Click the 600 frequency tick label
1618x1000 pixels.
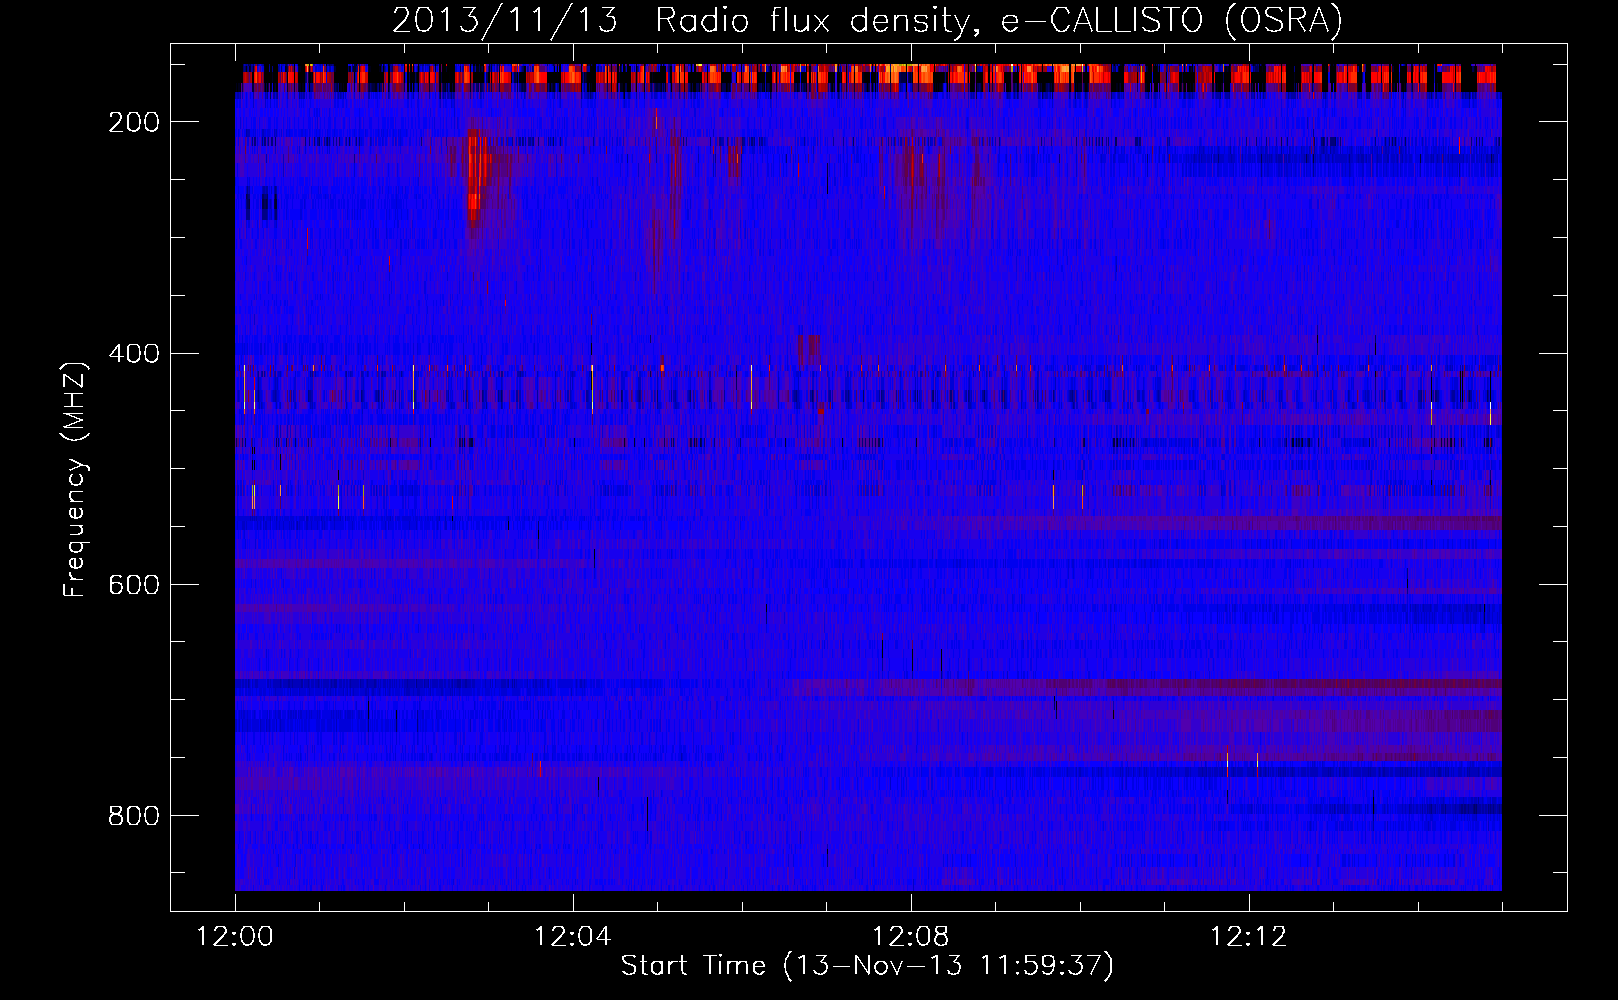[x=134, y=584]
